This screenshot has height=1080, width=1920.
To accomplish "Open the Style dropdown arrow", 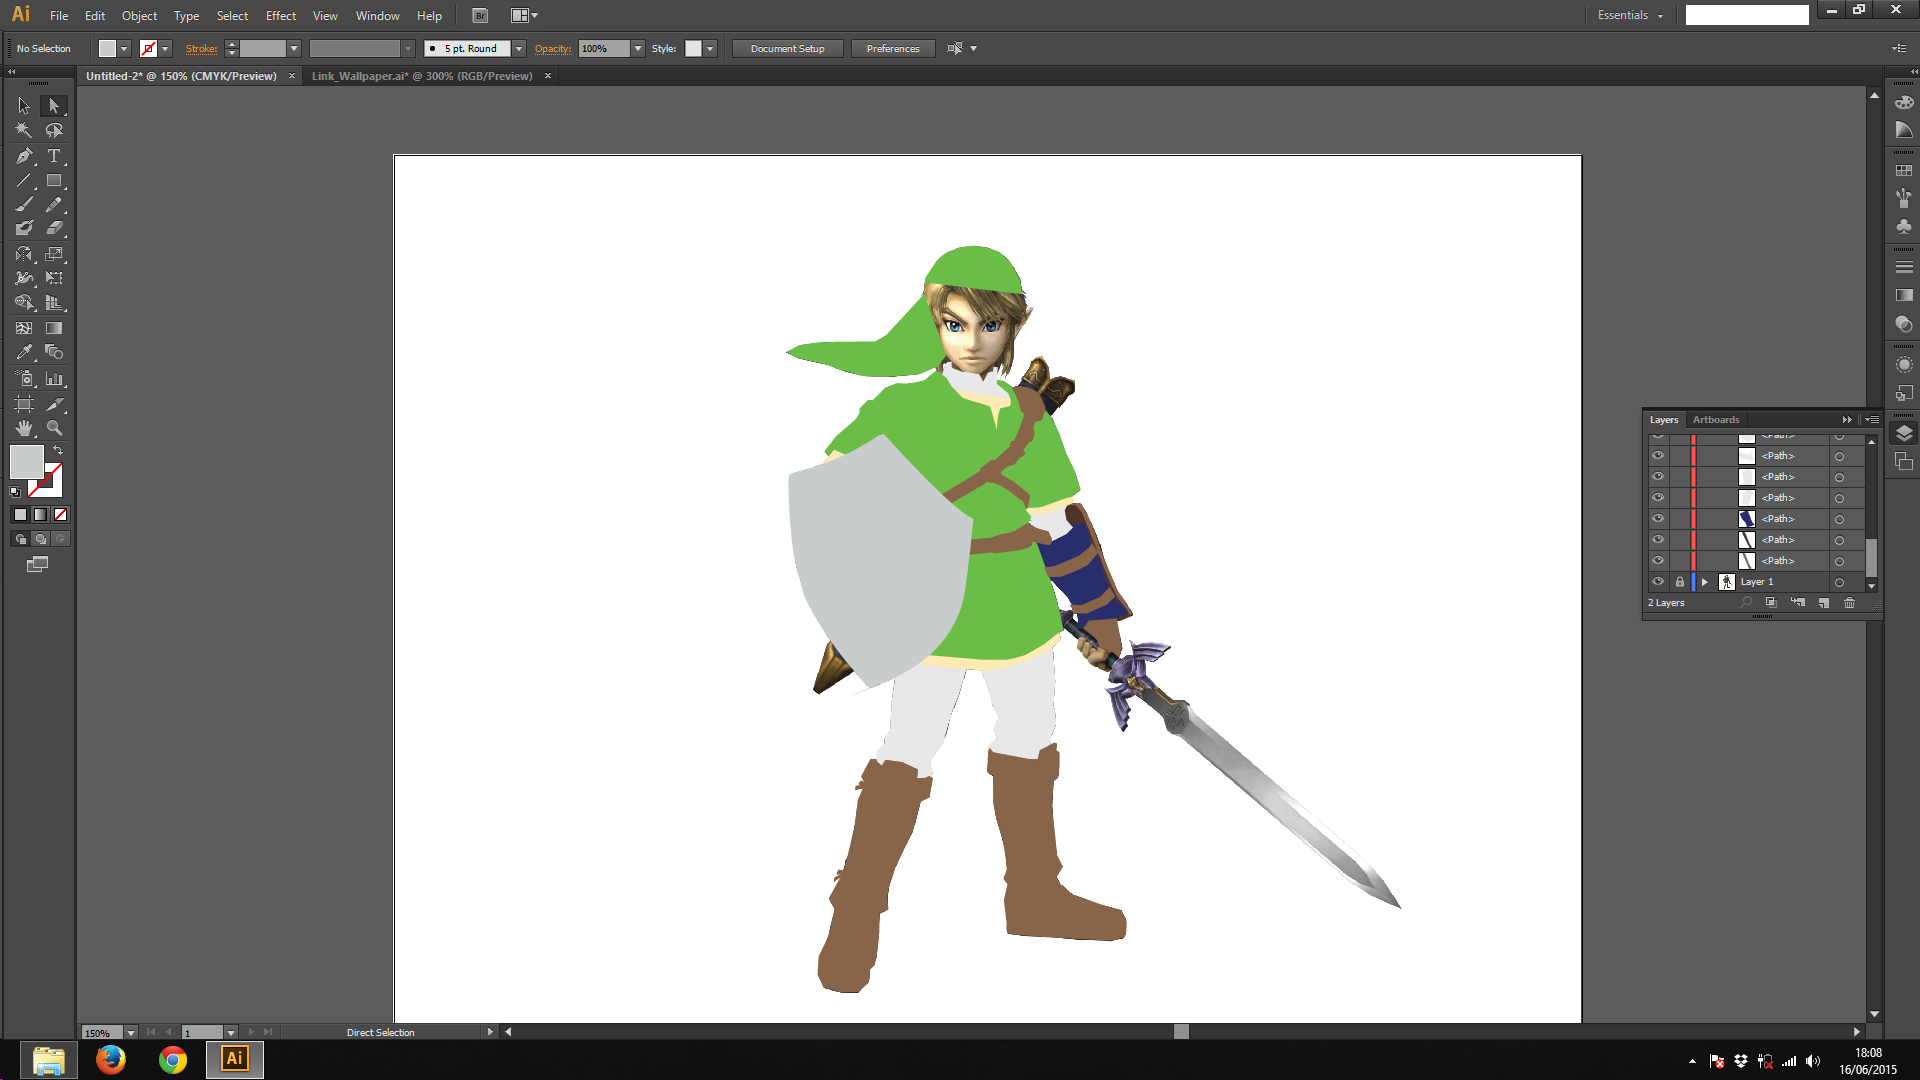I will (x=710, y=48).
